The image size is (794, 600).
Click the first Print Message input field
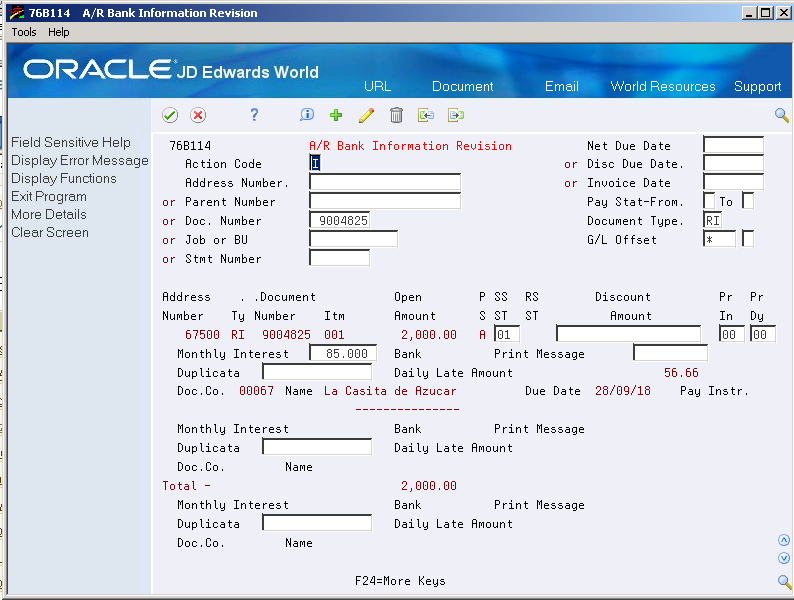coord(670,353)
